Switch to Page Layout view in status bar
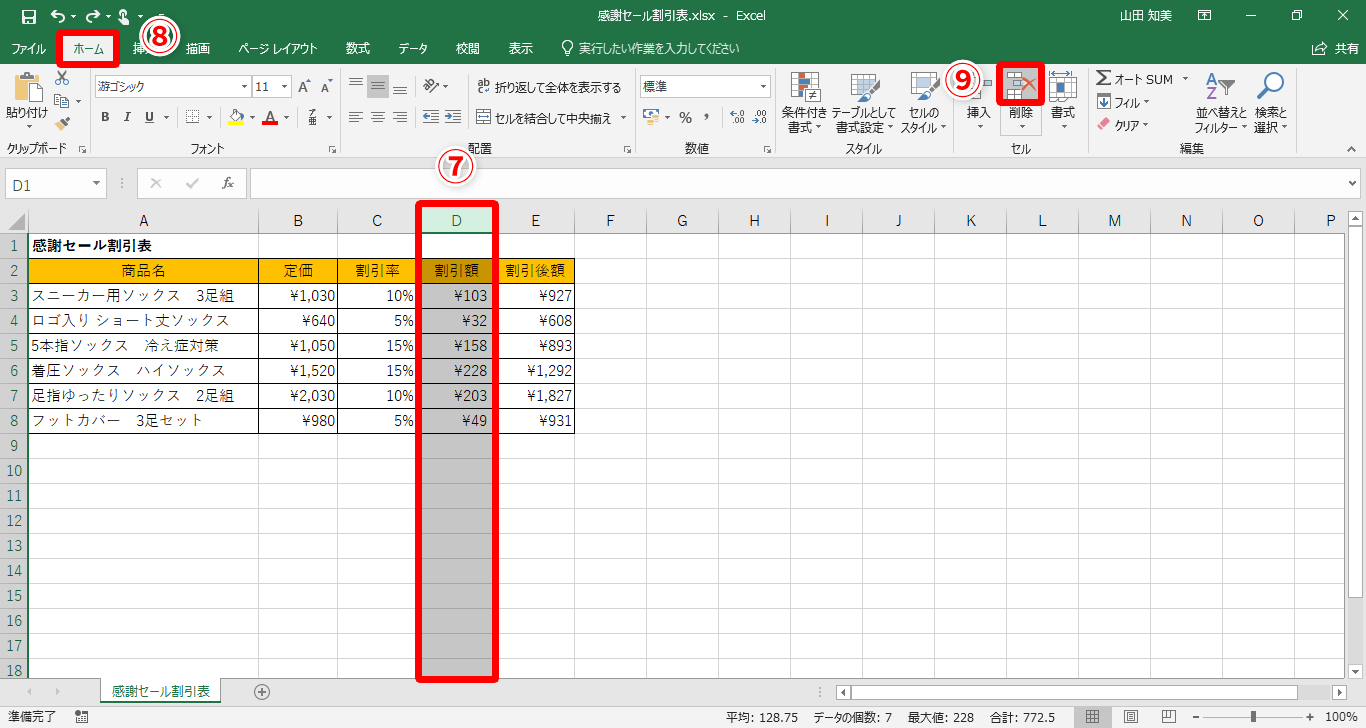1366x728 pixels. coord(1130,716)
